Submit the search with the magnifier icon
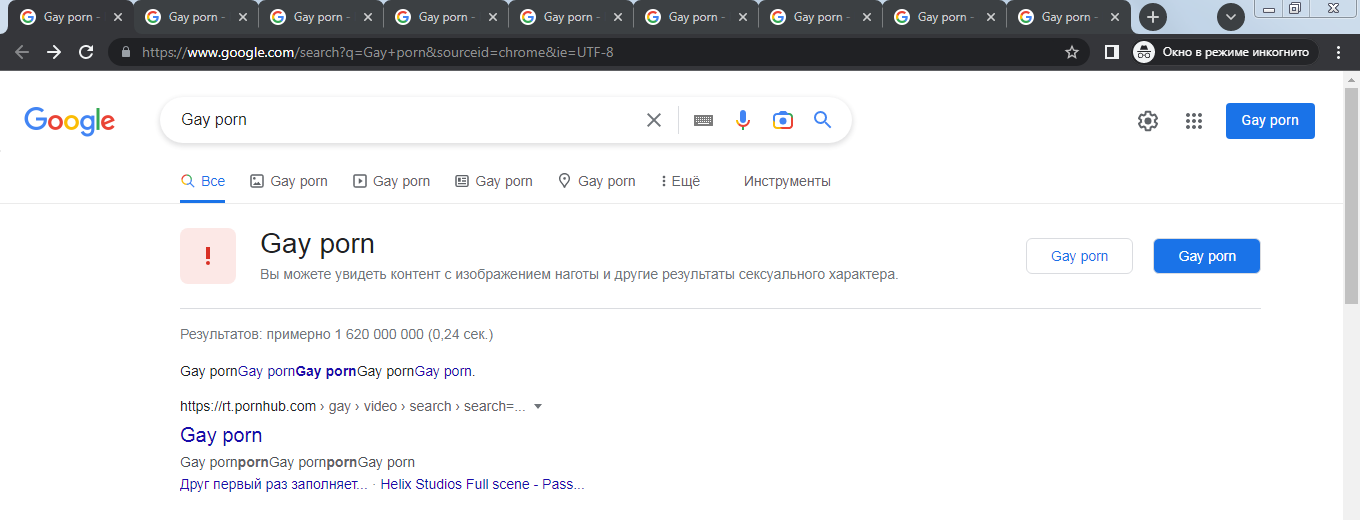The image size is (1360, 520). (x=823, y=120)
